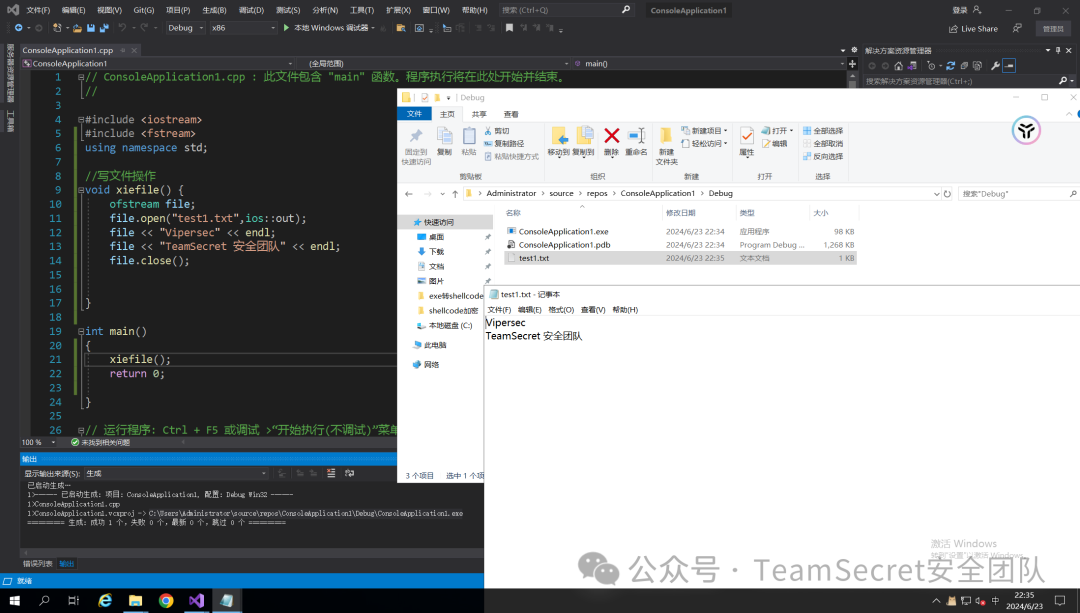Click the Save icon in Visual Studio toolbar
The width and height of the screenshot is (1080, 613).
click(x=90, y=28)
